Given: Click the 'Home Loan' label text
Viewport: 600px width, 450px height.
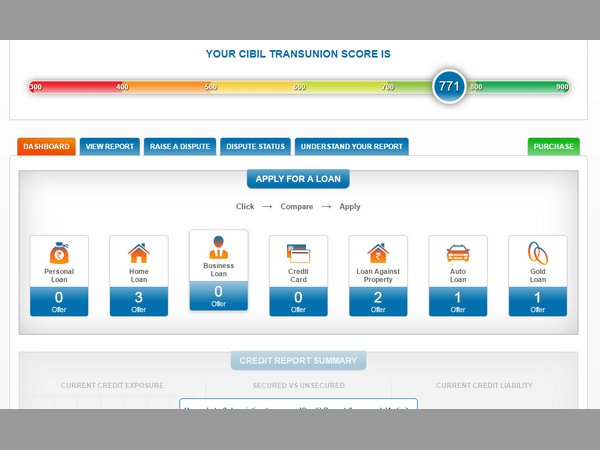Looking at the screenshot, I should pos(139,276).
